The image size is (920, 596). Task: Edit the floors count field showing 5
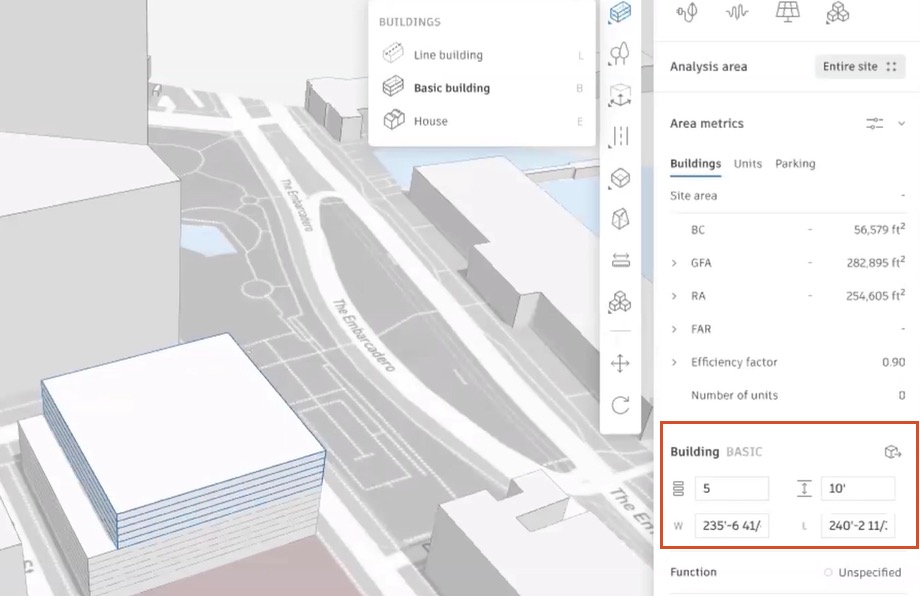coord(732,488)
